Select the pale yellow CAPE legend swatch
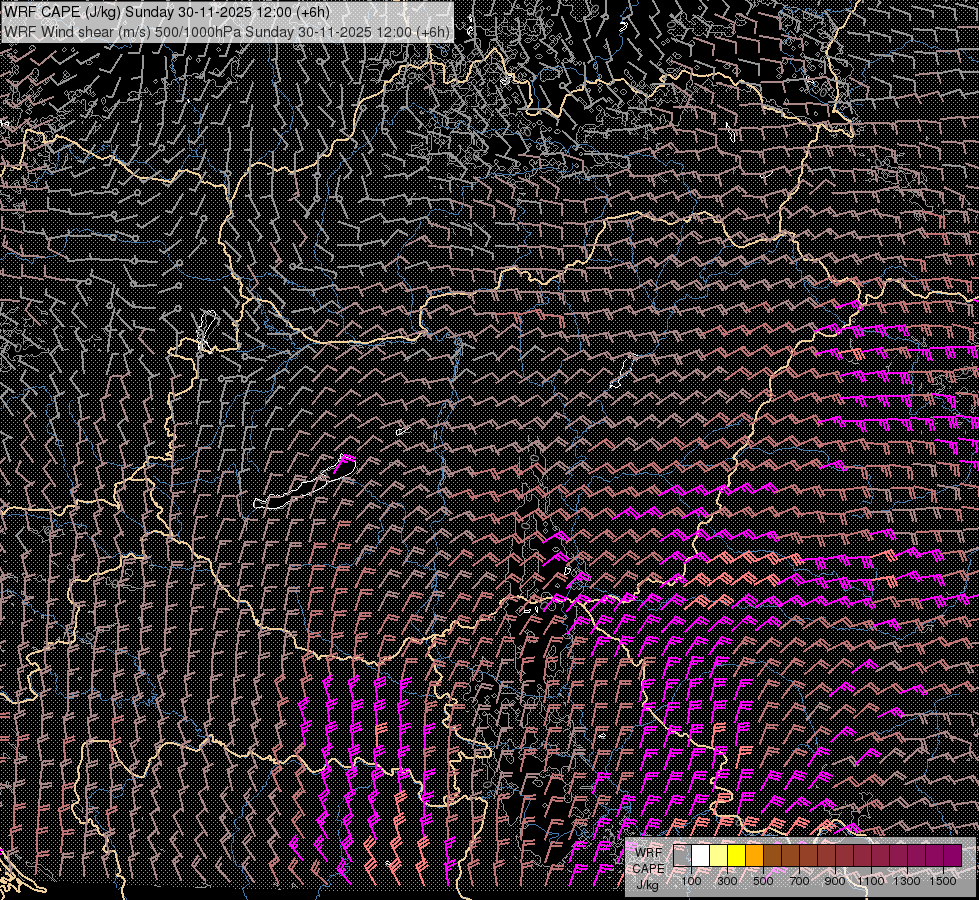Viewport: 979px width, 900px height. tap(719, 856)
